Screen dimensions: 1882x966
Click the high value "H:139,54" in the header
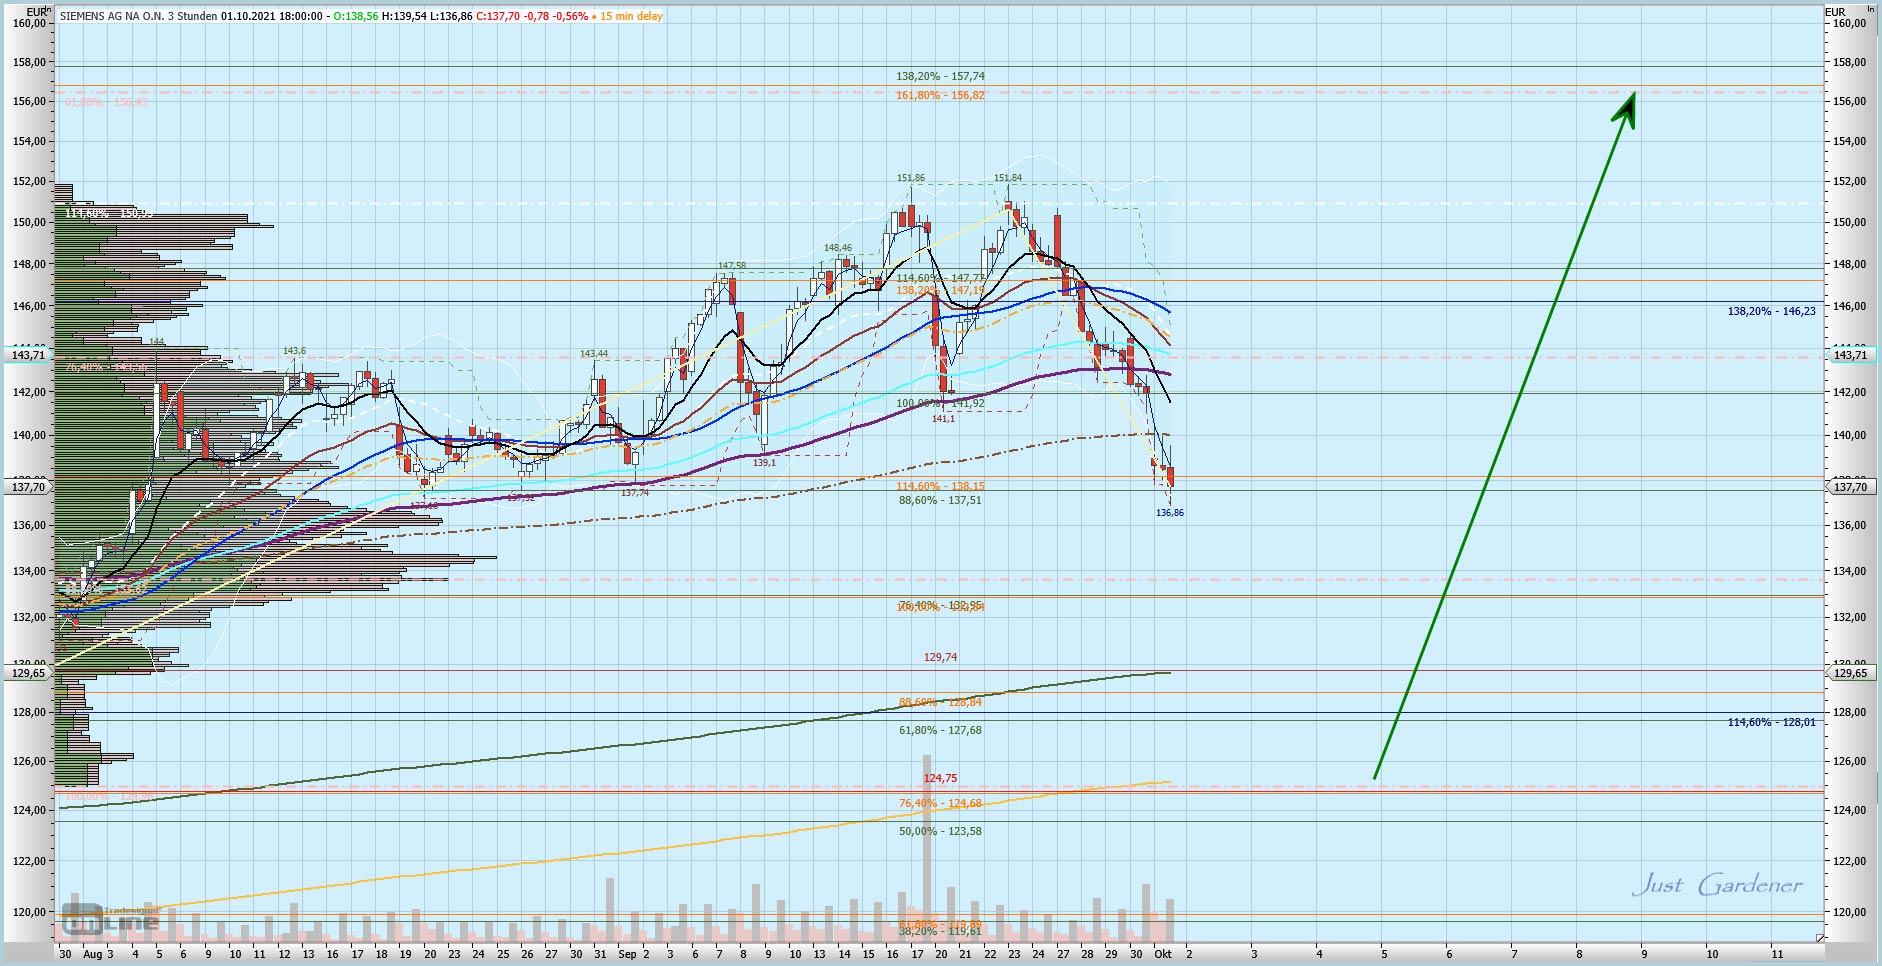[x=404, y=16]
